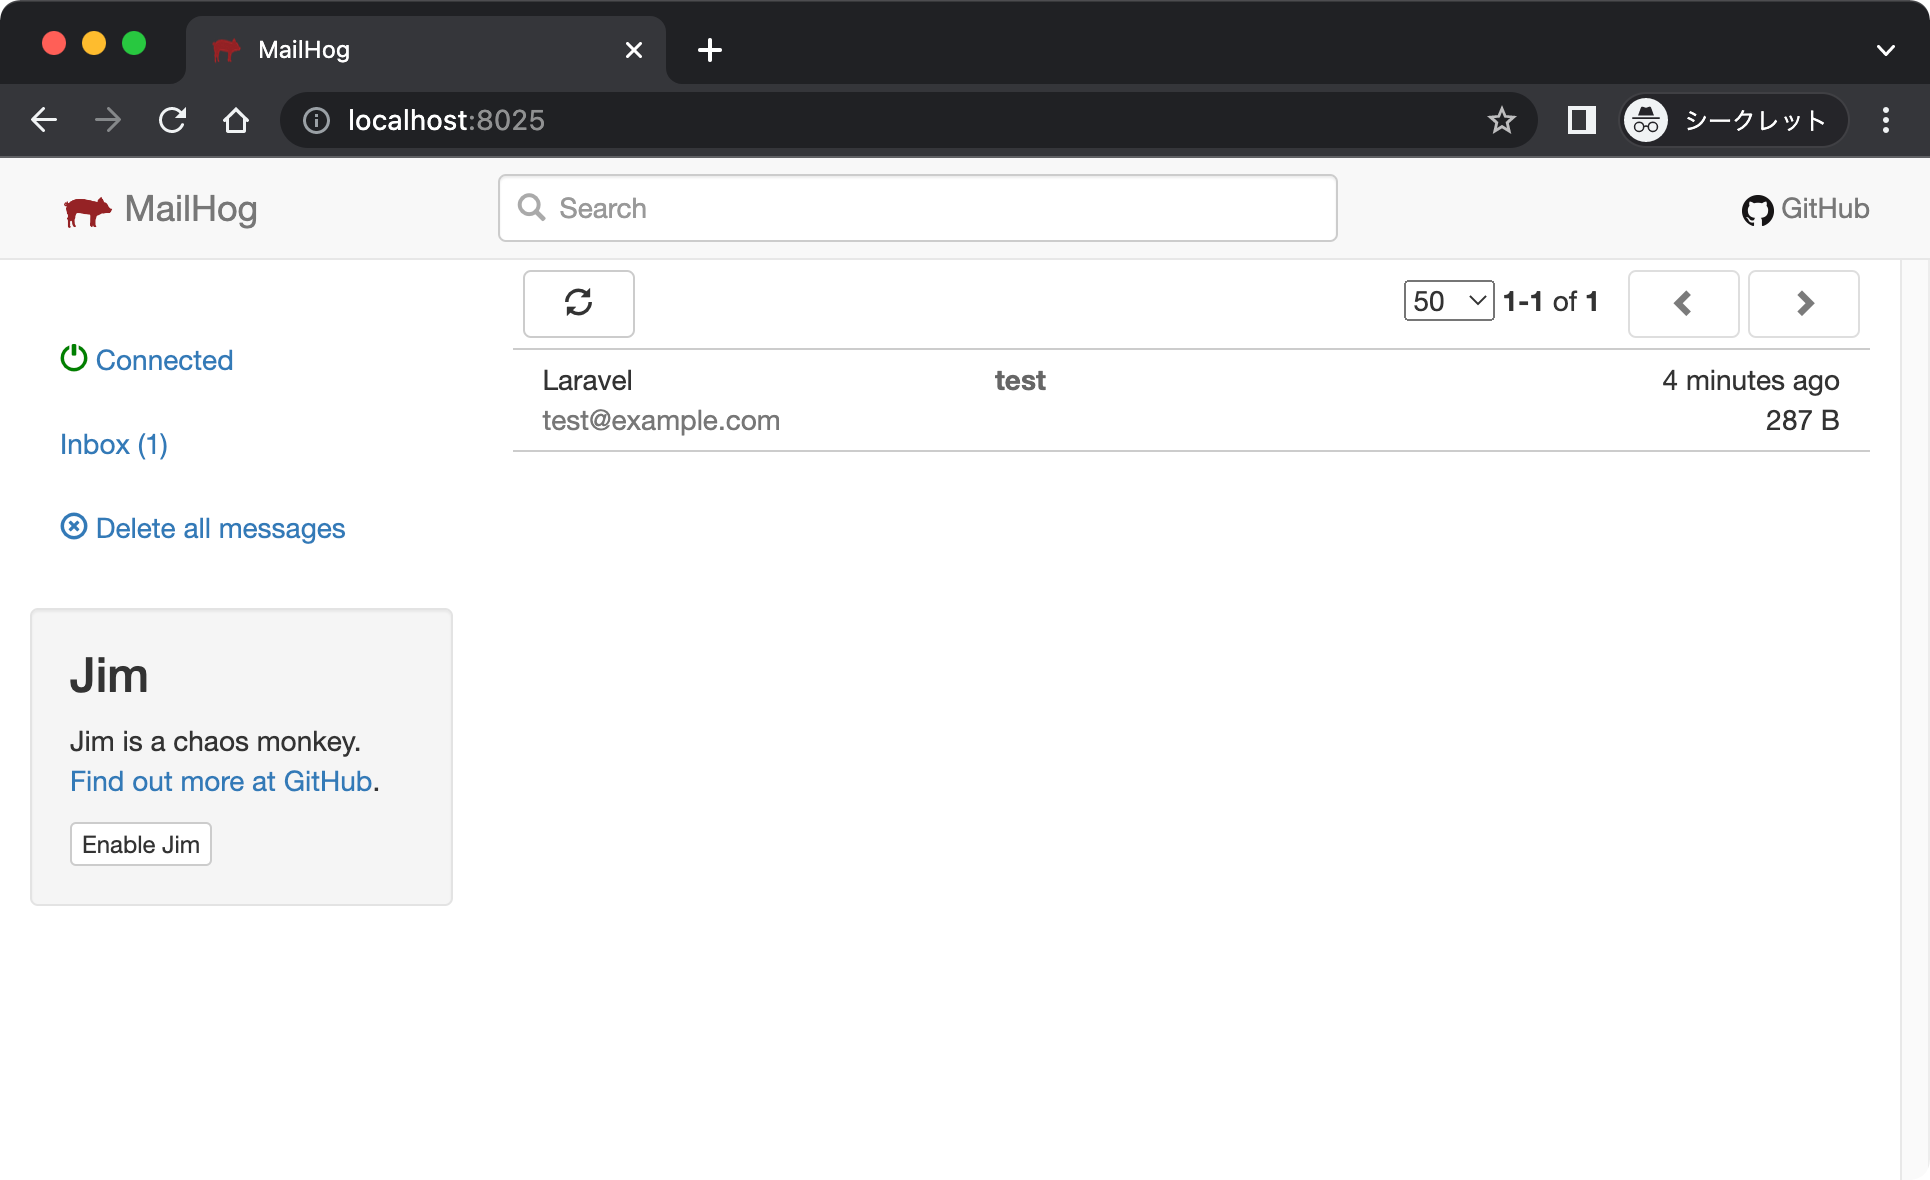The image size is (1930, 1180).
Task: Open browser home page icon
Action: point(236,121)
